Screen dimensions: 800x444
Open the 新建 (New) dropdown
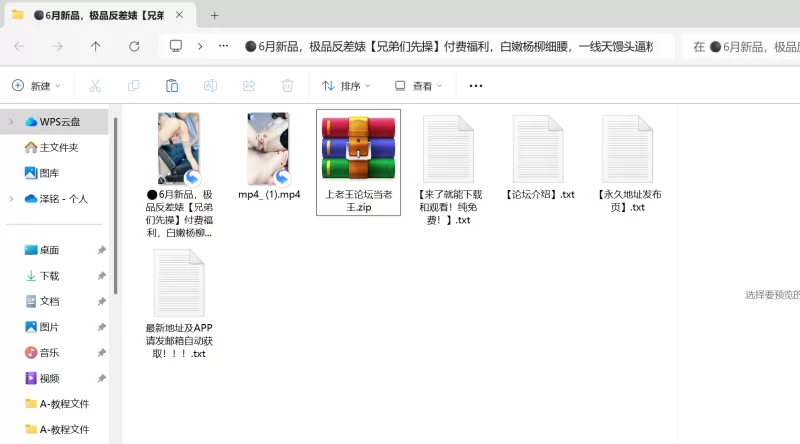tap(36, 86)
